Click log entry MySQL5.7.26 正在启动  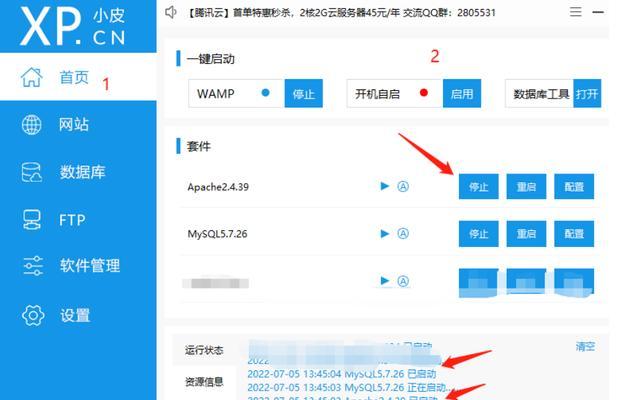coord(347,387)
